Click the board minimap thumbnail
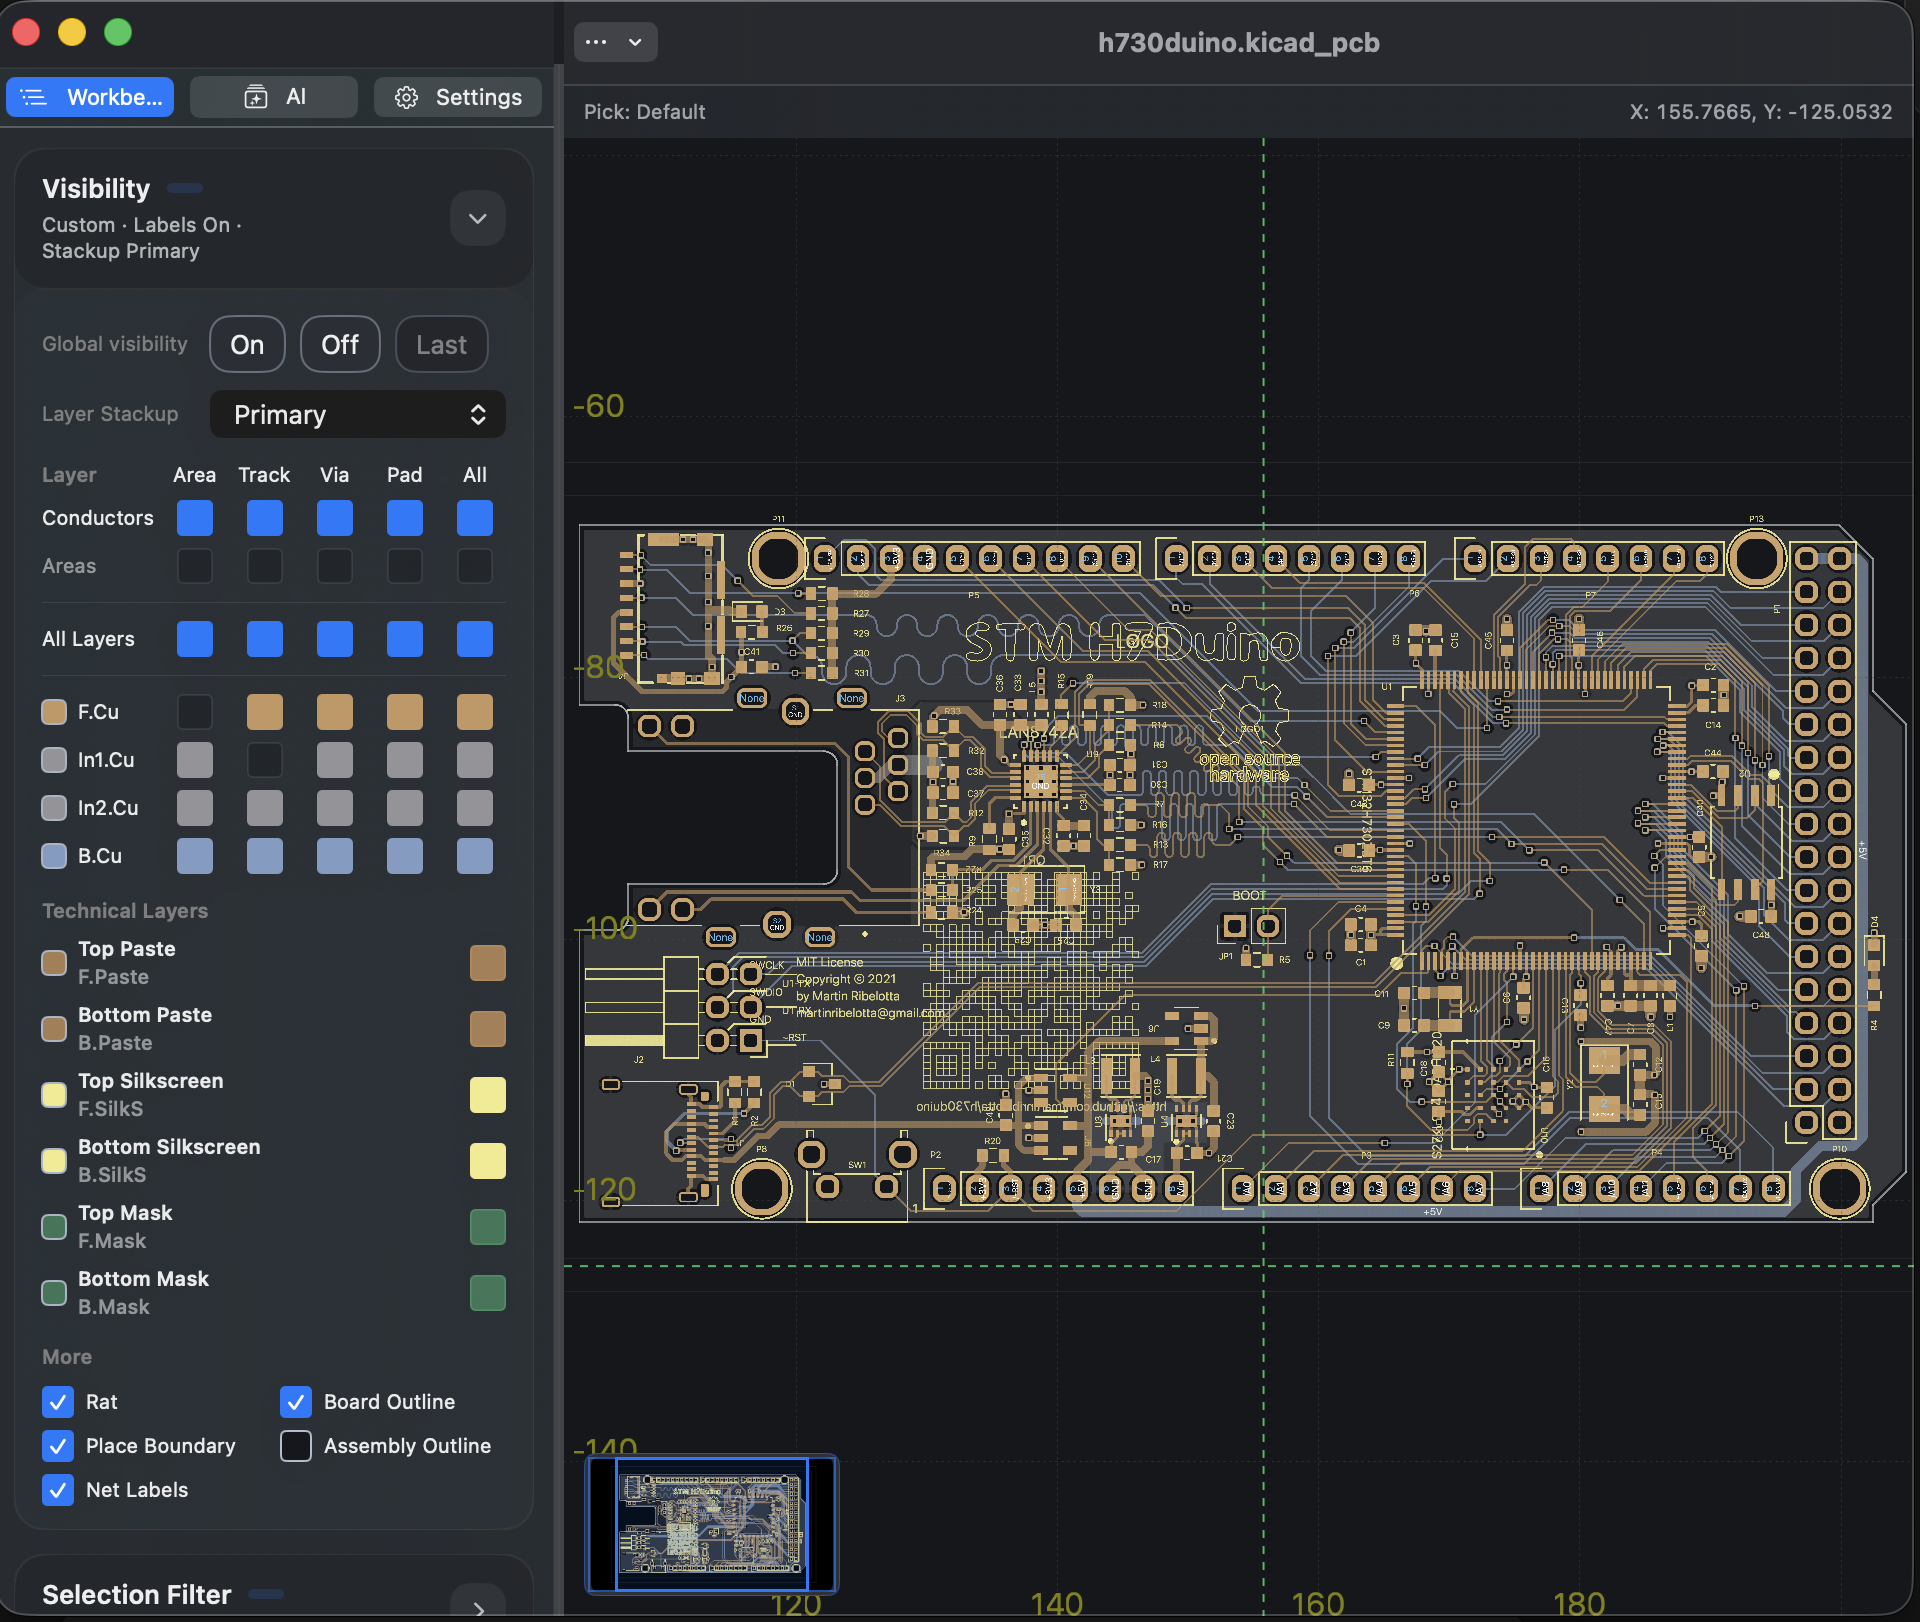This screenshot has width=1920, height=1622. (x=712, y=1524)
